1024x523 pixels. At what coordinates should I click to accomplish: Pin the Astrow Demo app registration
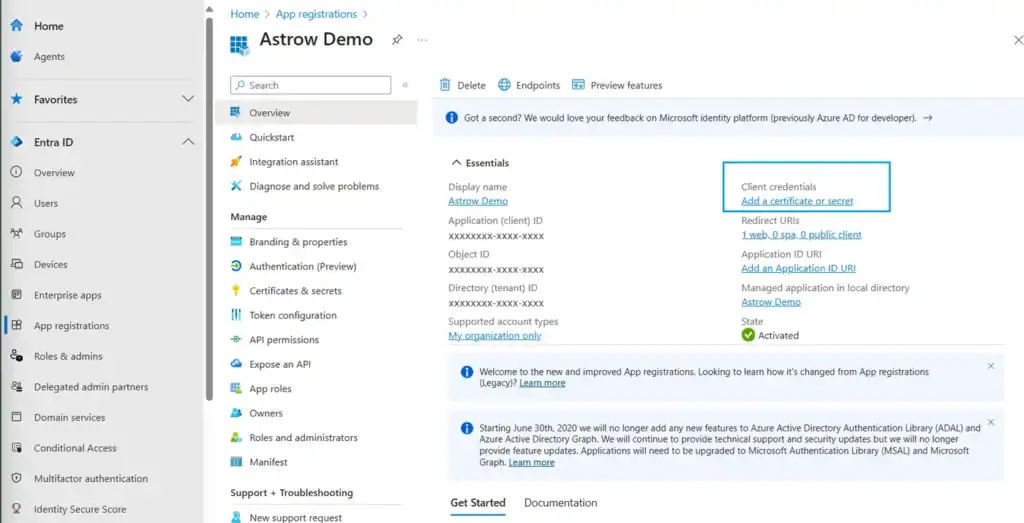[396, 40]
